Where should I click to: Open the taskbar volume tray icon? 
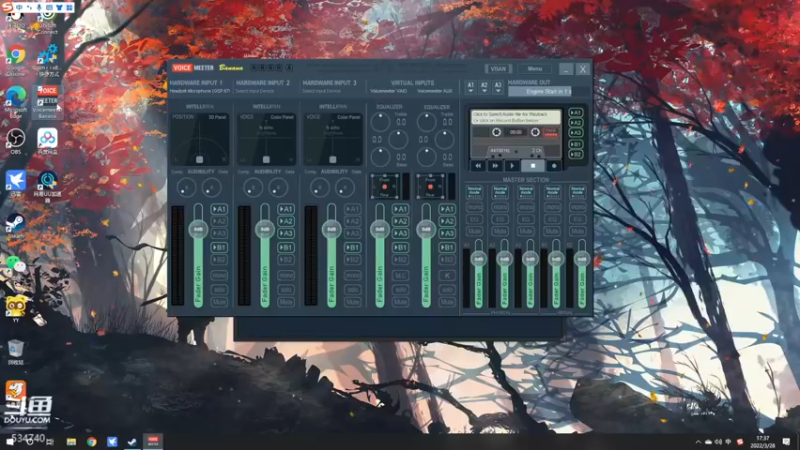point(718,442)
